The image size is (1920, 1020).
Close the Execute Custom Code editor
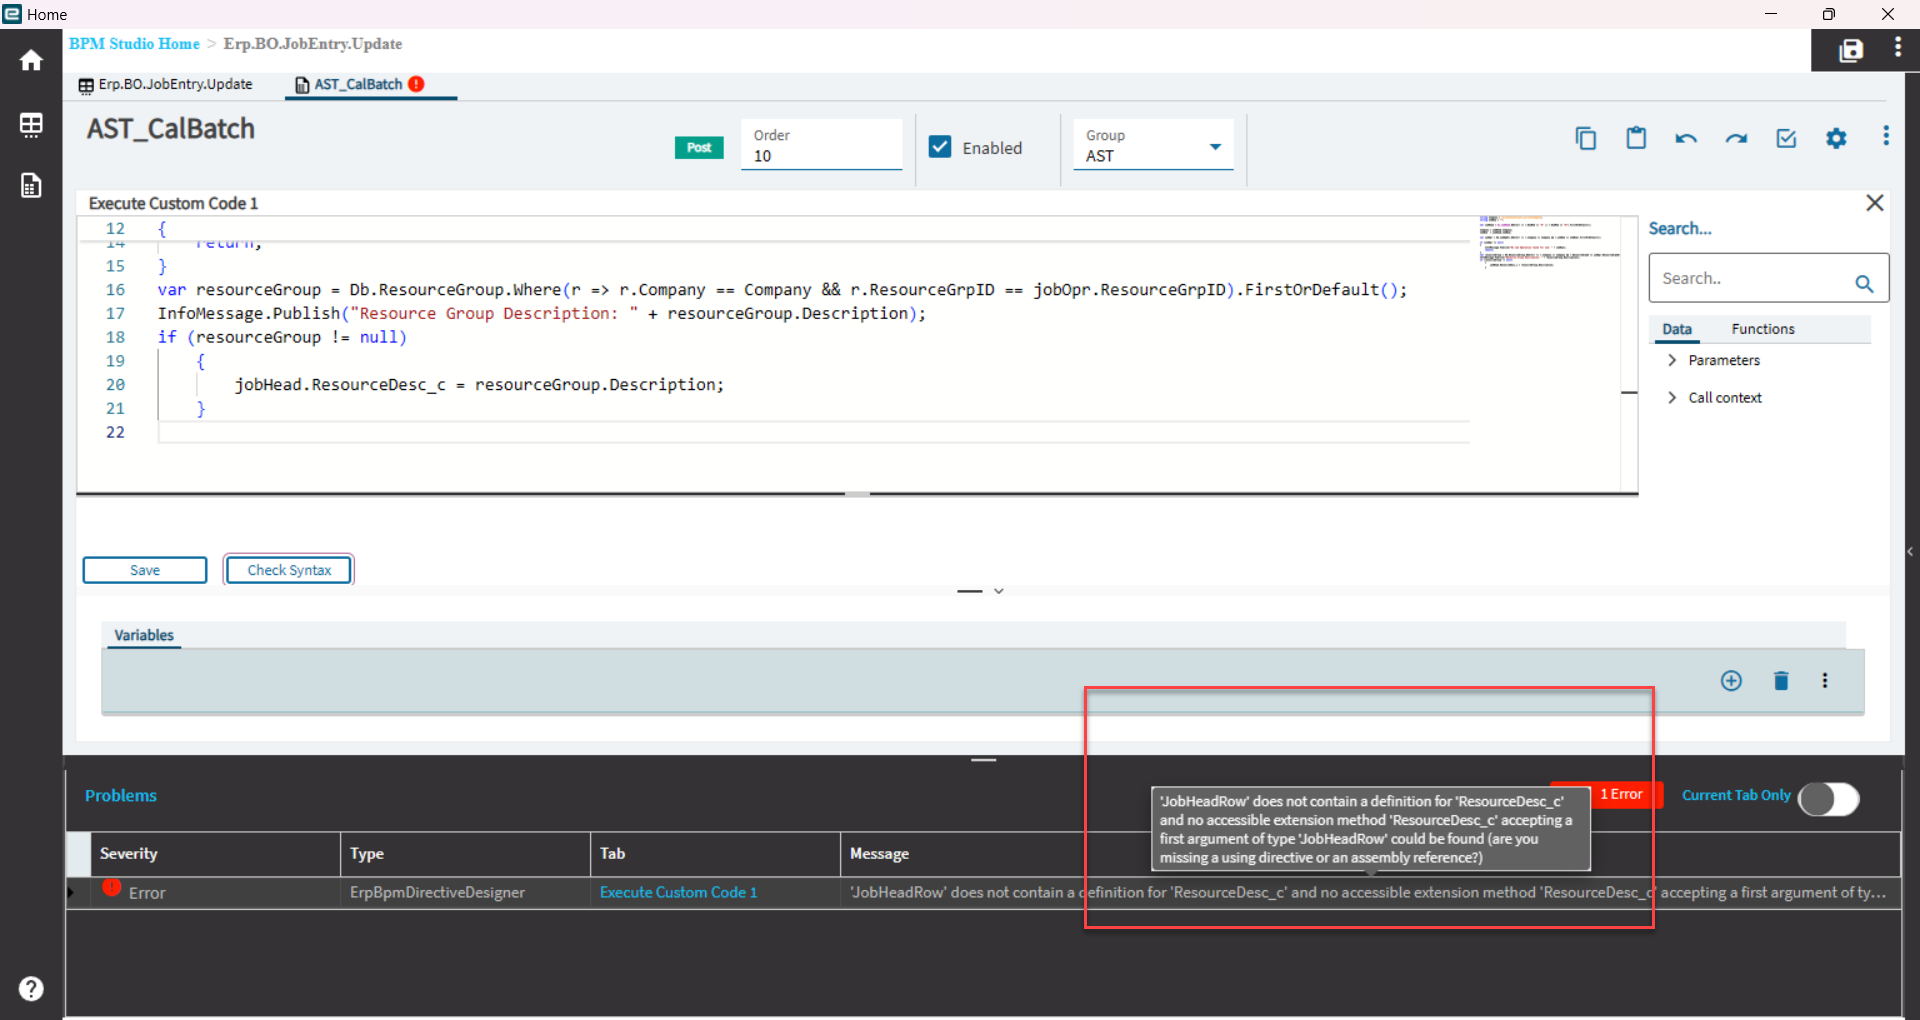(x=1875, y=203)
